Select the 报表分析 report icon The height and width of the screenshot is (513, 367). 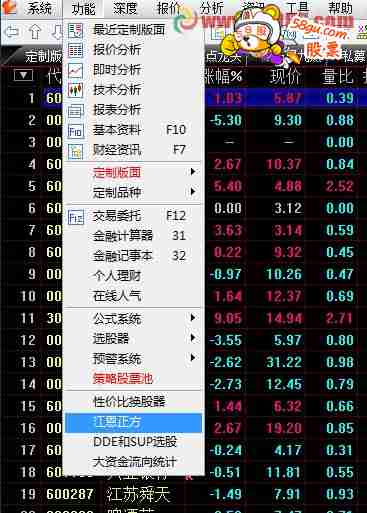coord(75,110)
